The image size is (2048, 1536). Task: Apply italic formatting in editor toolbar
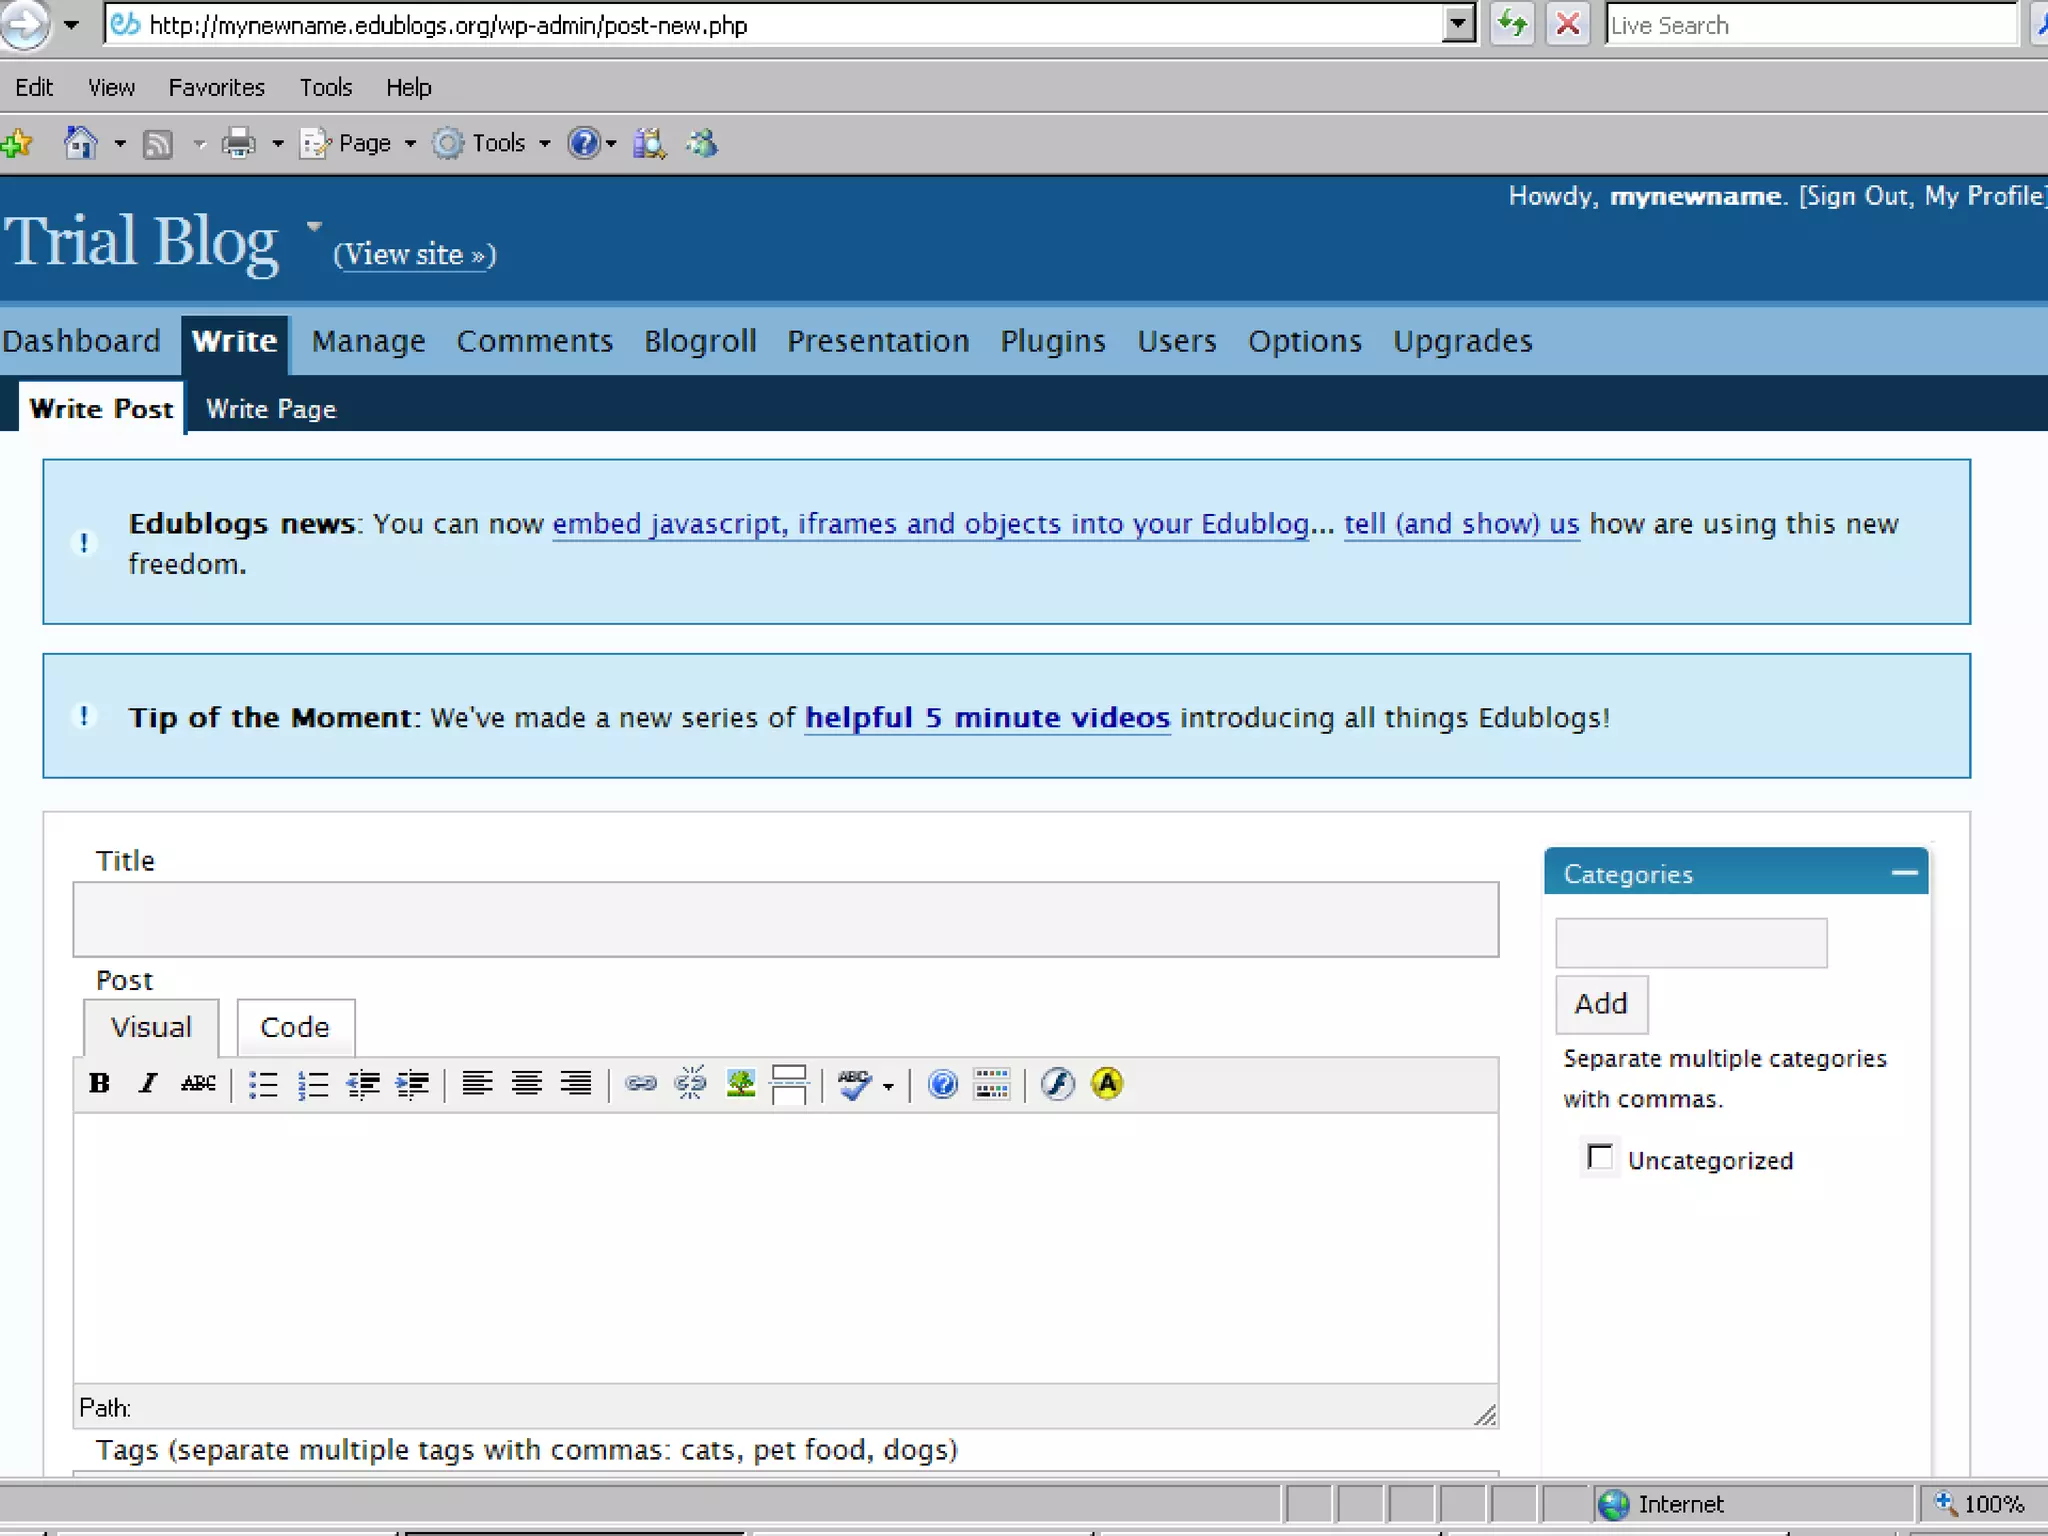click(x=148, y=1083)
